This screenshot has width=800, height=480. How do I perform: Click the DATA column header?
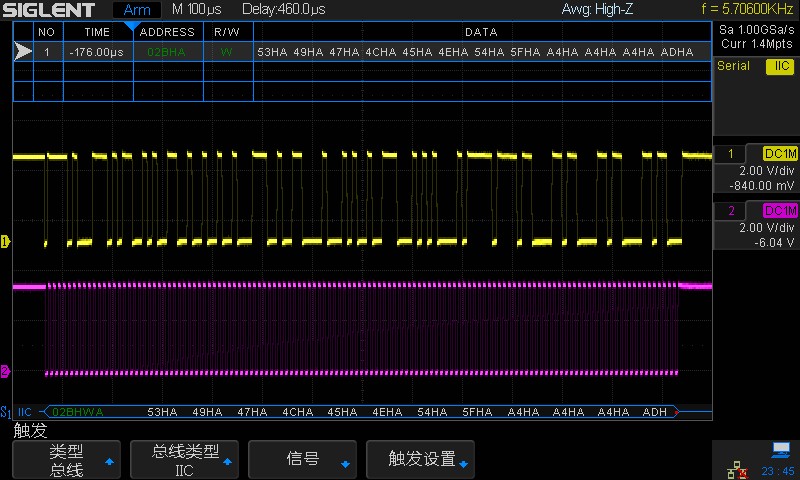click(x=481, y=32)
